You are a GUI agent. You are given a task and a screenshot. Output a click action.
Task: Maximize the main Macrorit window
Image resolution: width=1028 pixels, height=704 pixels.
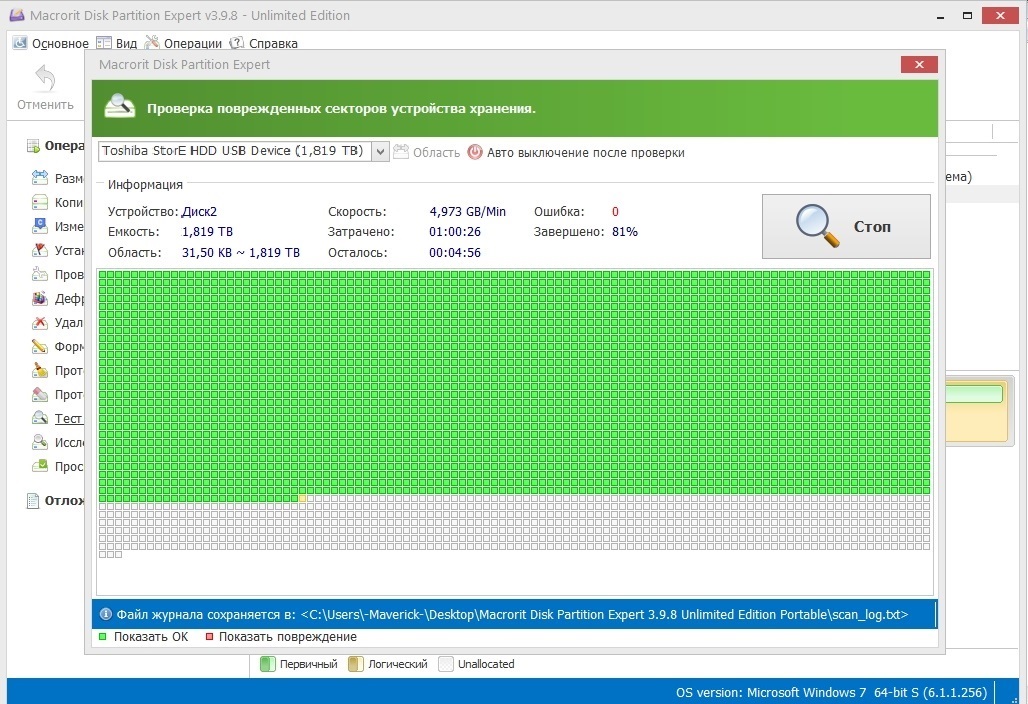(967, 15)
